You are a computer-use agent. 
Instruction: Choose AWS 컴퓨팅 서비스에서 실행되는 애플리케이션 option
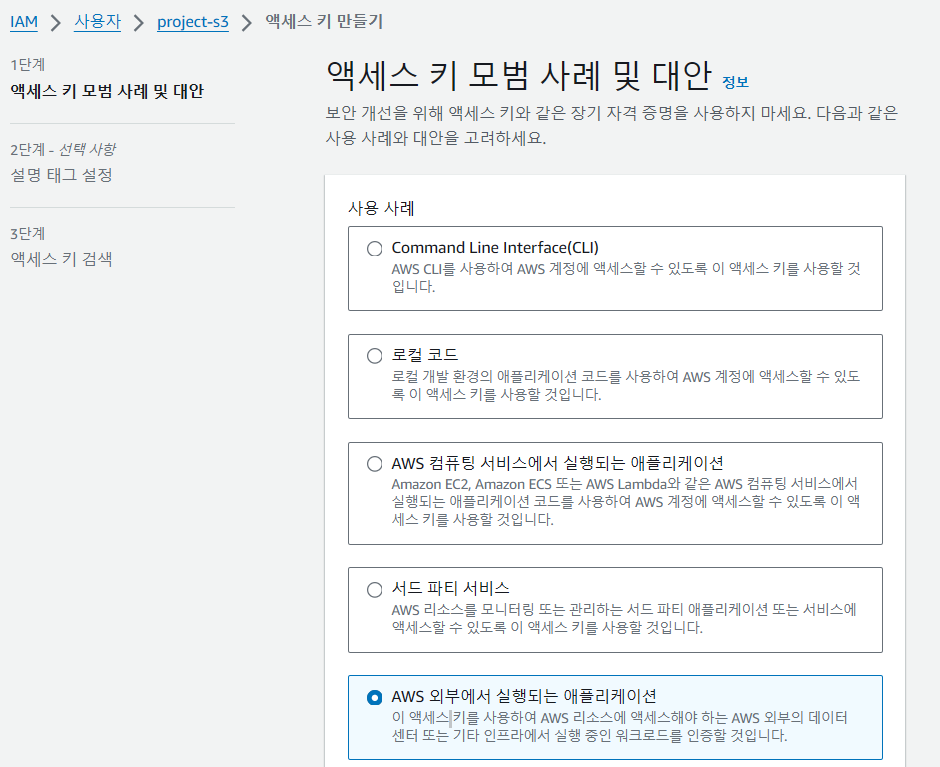tap(375, 464)
